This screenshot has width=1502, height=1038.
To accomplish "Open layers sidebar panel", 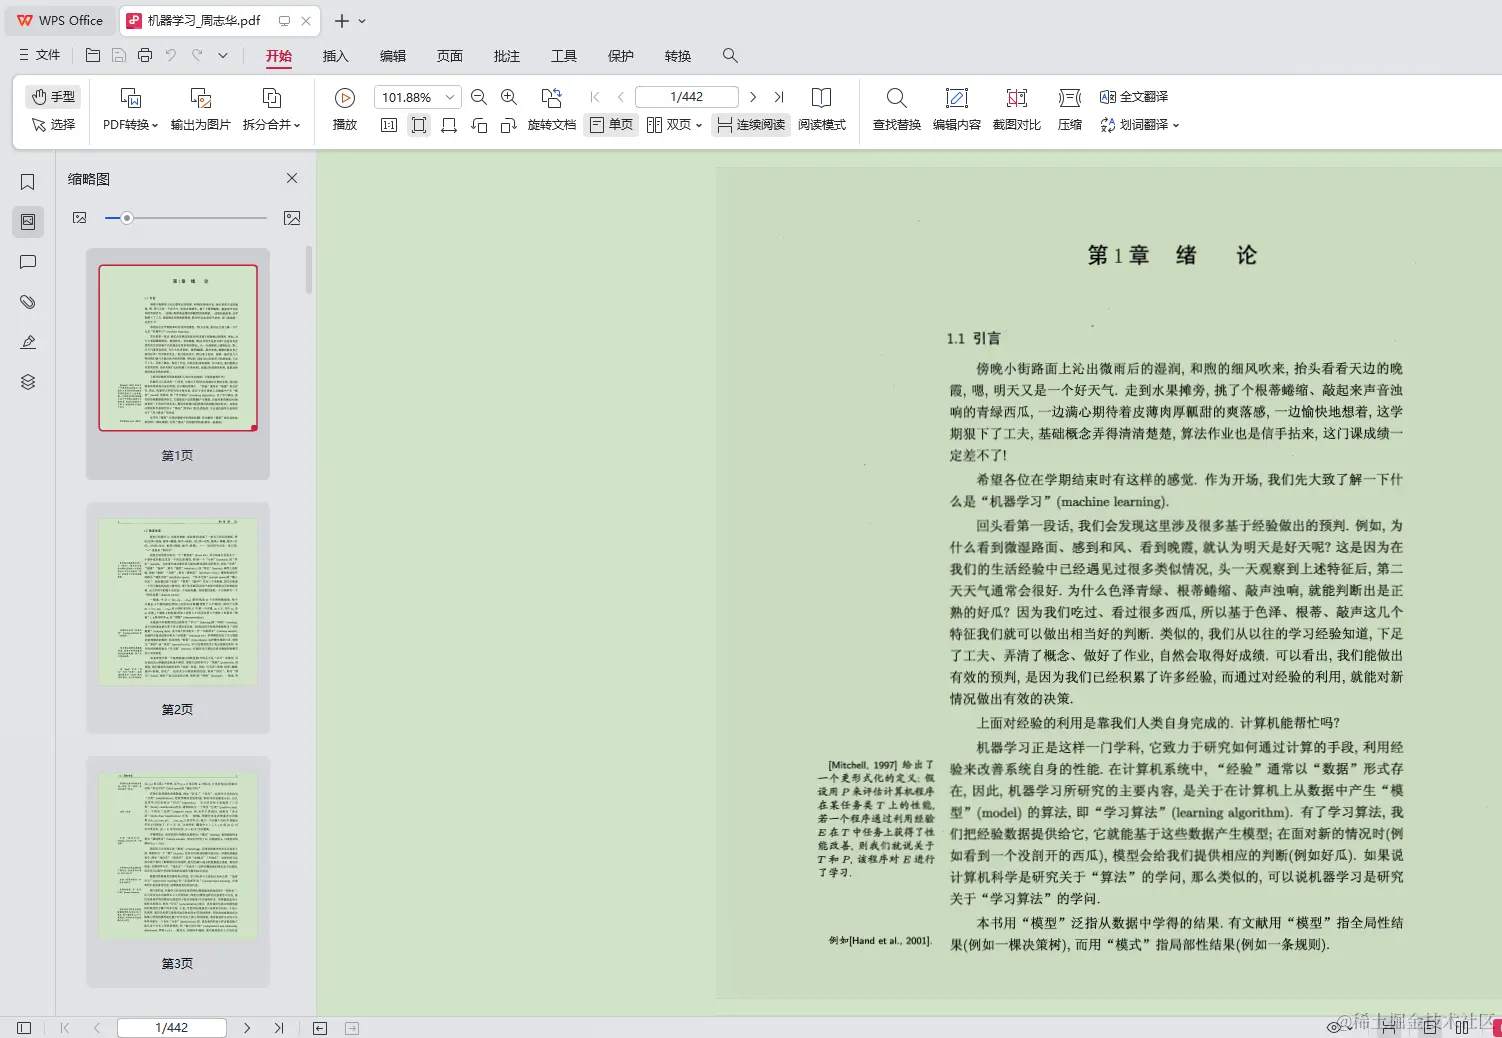I will [28, 382].
